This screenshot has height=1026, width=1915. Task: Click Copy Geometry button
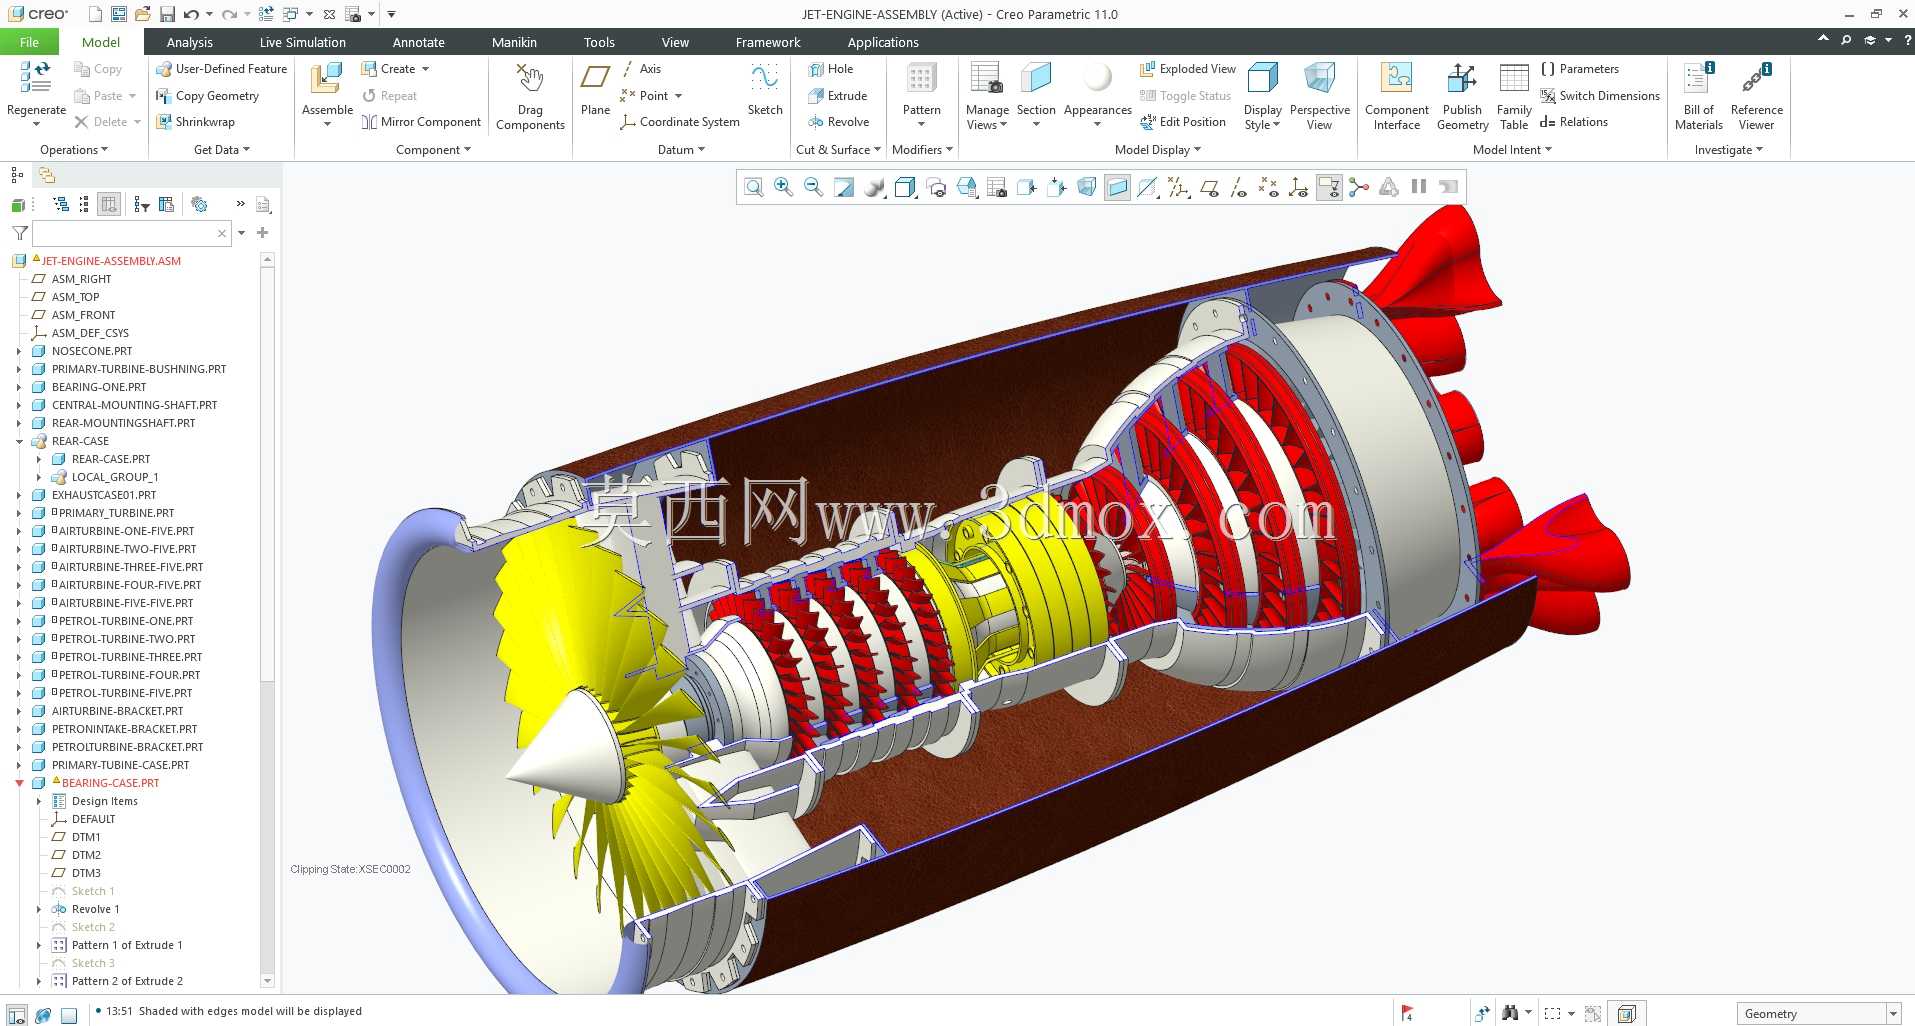[x=207, y=96]
